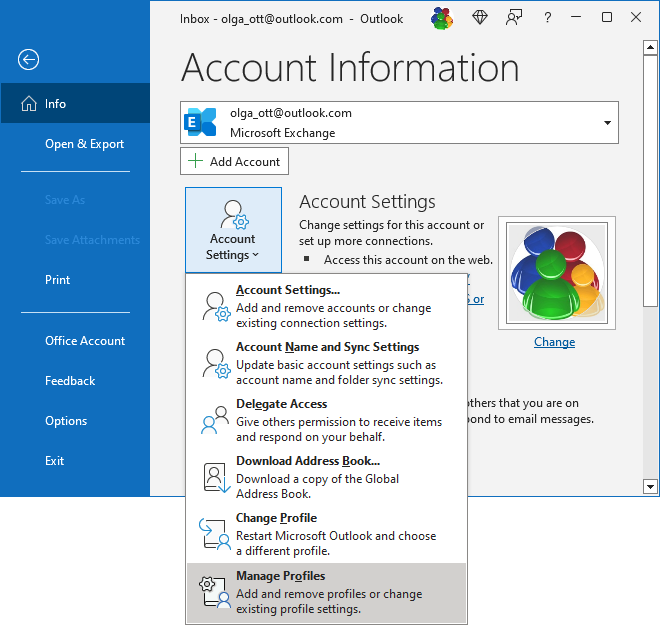This screenshot has height=625, width=660.
Task: Click 'Access this account on the web.' text
Action: [x=408, y=260]
